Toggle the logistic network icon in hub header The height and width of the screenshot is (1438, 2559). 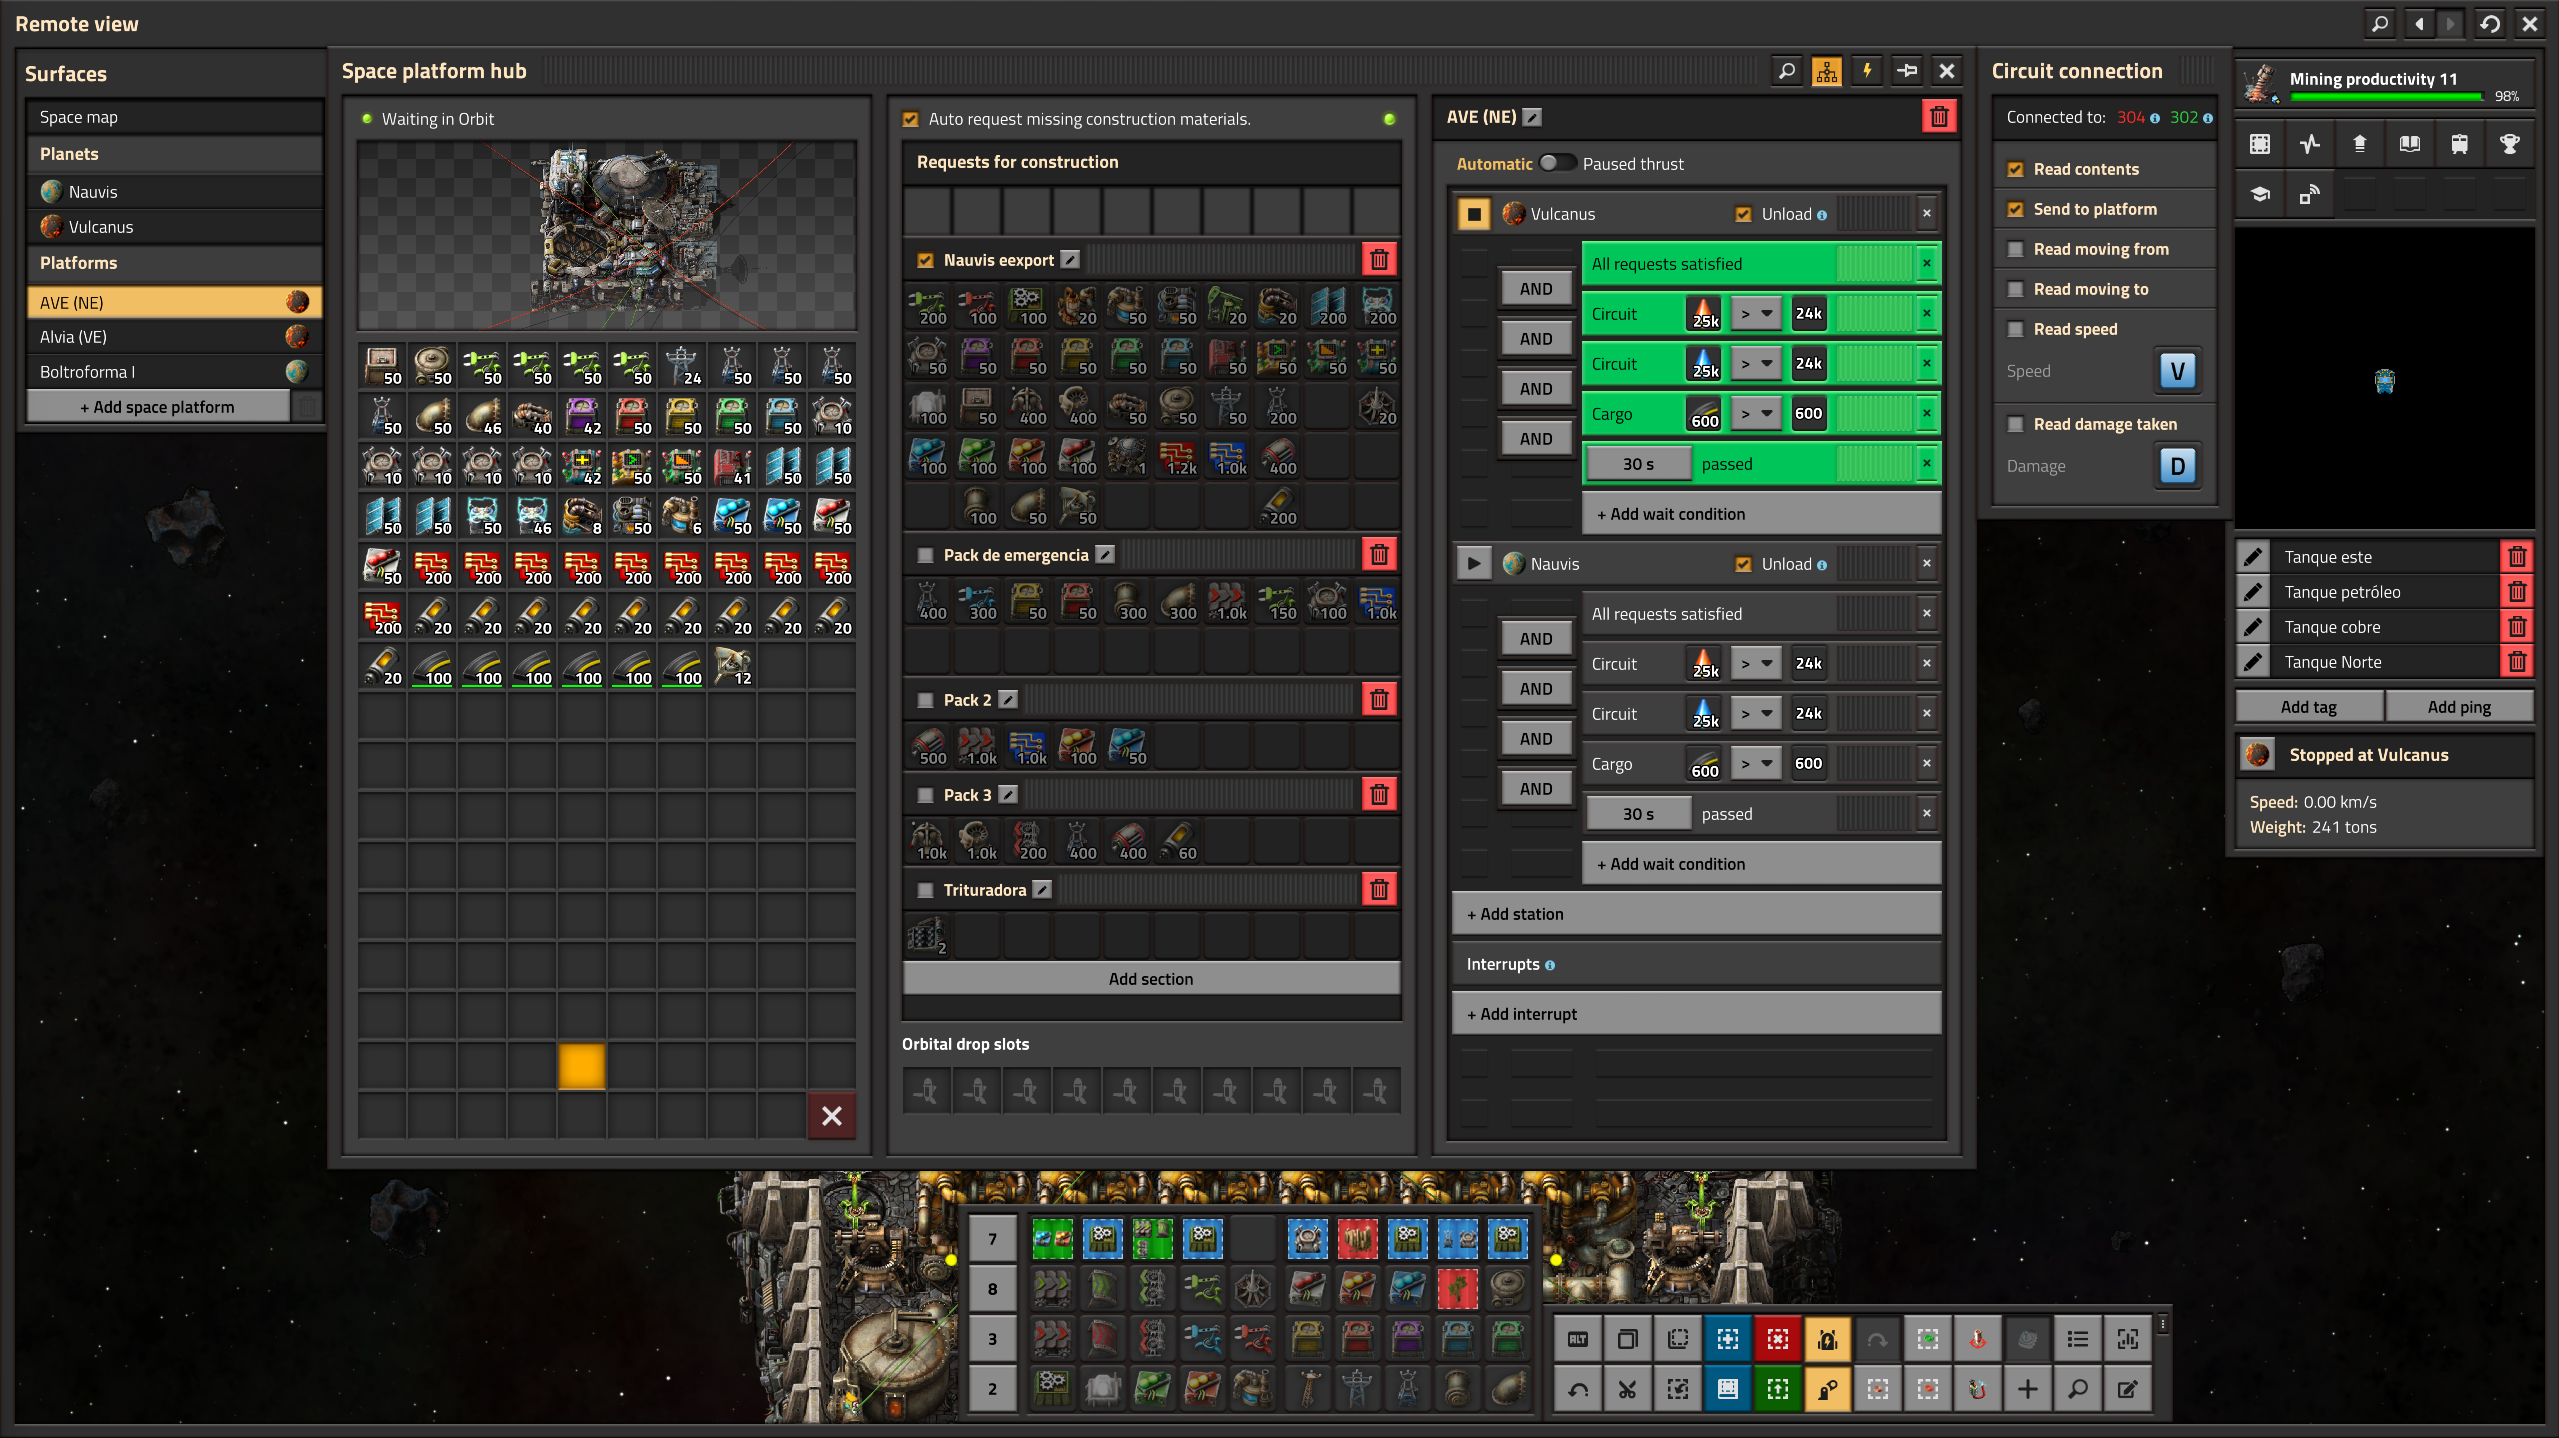(x=1826, y=71)
